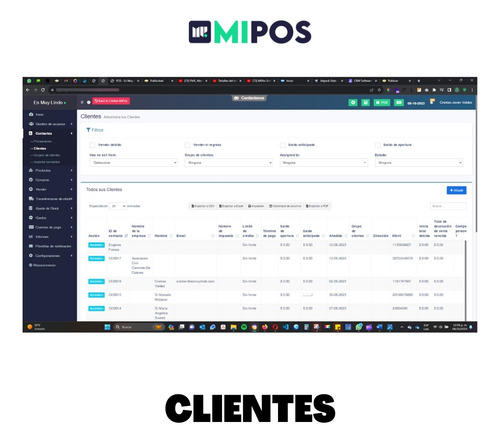
Task: Select the Clientes submenu item
Action: point(39,148)
